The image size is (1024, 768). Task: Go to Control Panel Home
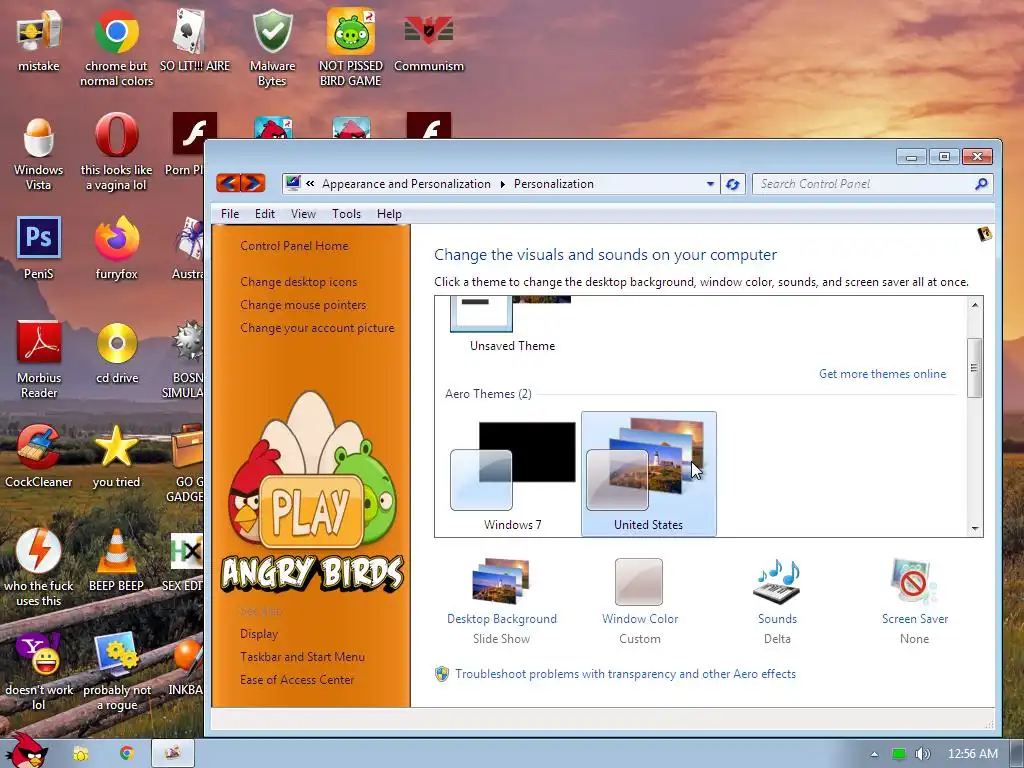pos(295,246)
